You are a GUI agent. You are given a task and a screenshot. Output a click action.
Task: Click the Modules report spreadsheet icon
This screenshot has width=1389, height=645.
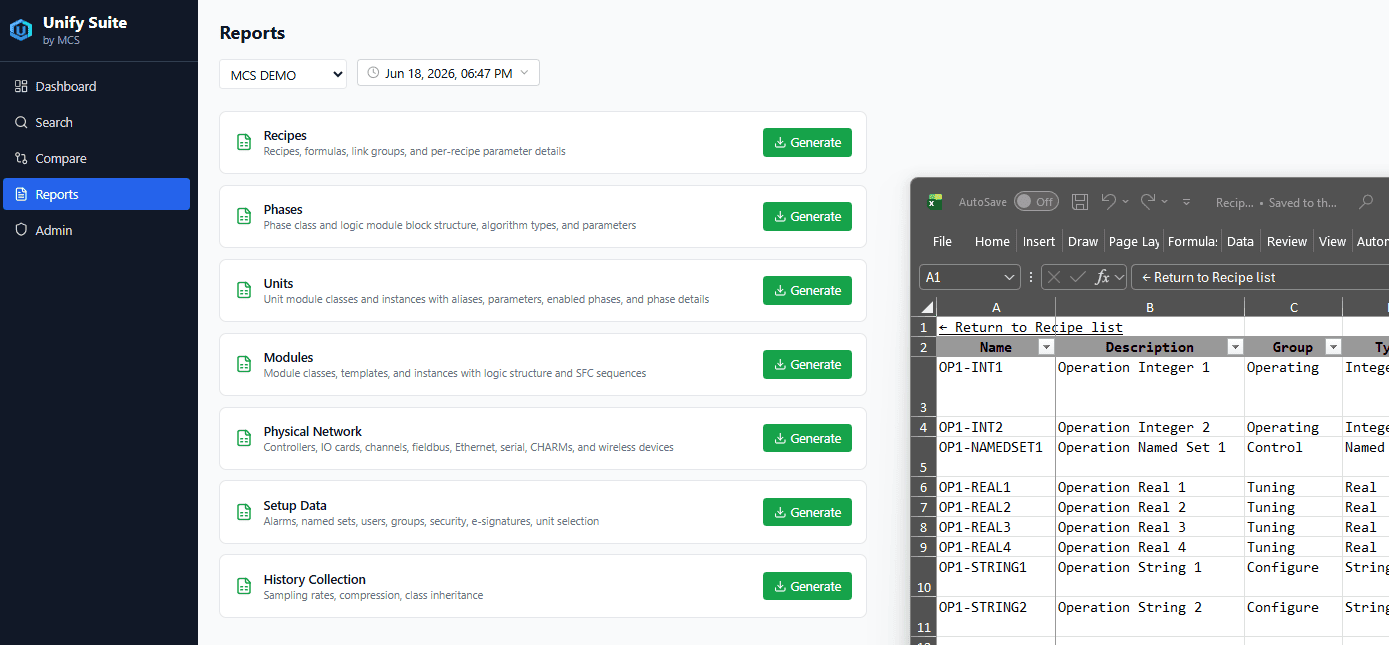pyautogui.click(x=244, y=364)
